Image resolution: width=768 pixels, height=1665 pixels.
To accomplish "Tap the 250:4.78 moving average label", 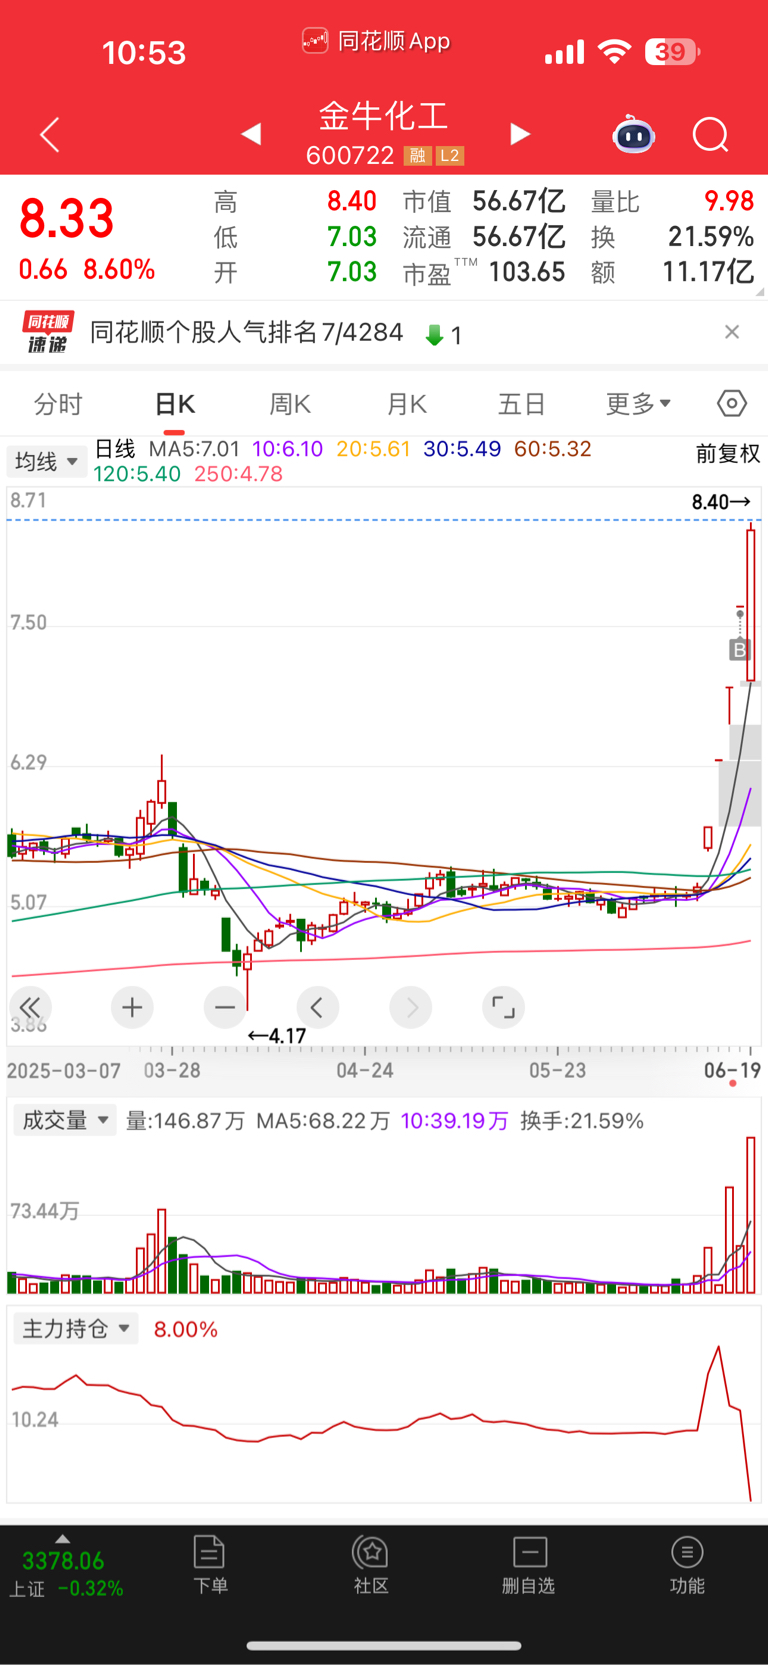I will (238, 474).
